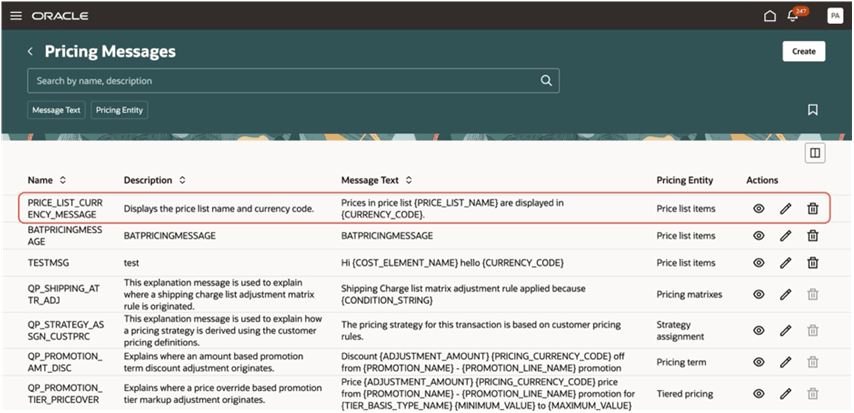The height and width of the screenshot is (413, 854).
Task: Click 'Displays the price list name' description
Action: pyautogui.click(x=219, y=208)
